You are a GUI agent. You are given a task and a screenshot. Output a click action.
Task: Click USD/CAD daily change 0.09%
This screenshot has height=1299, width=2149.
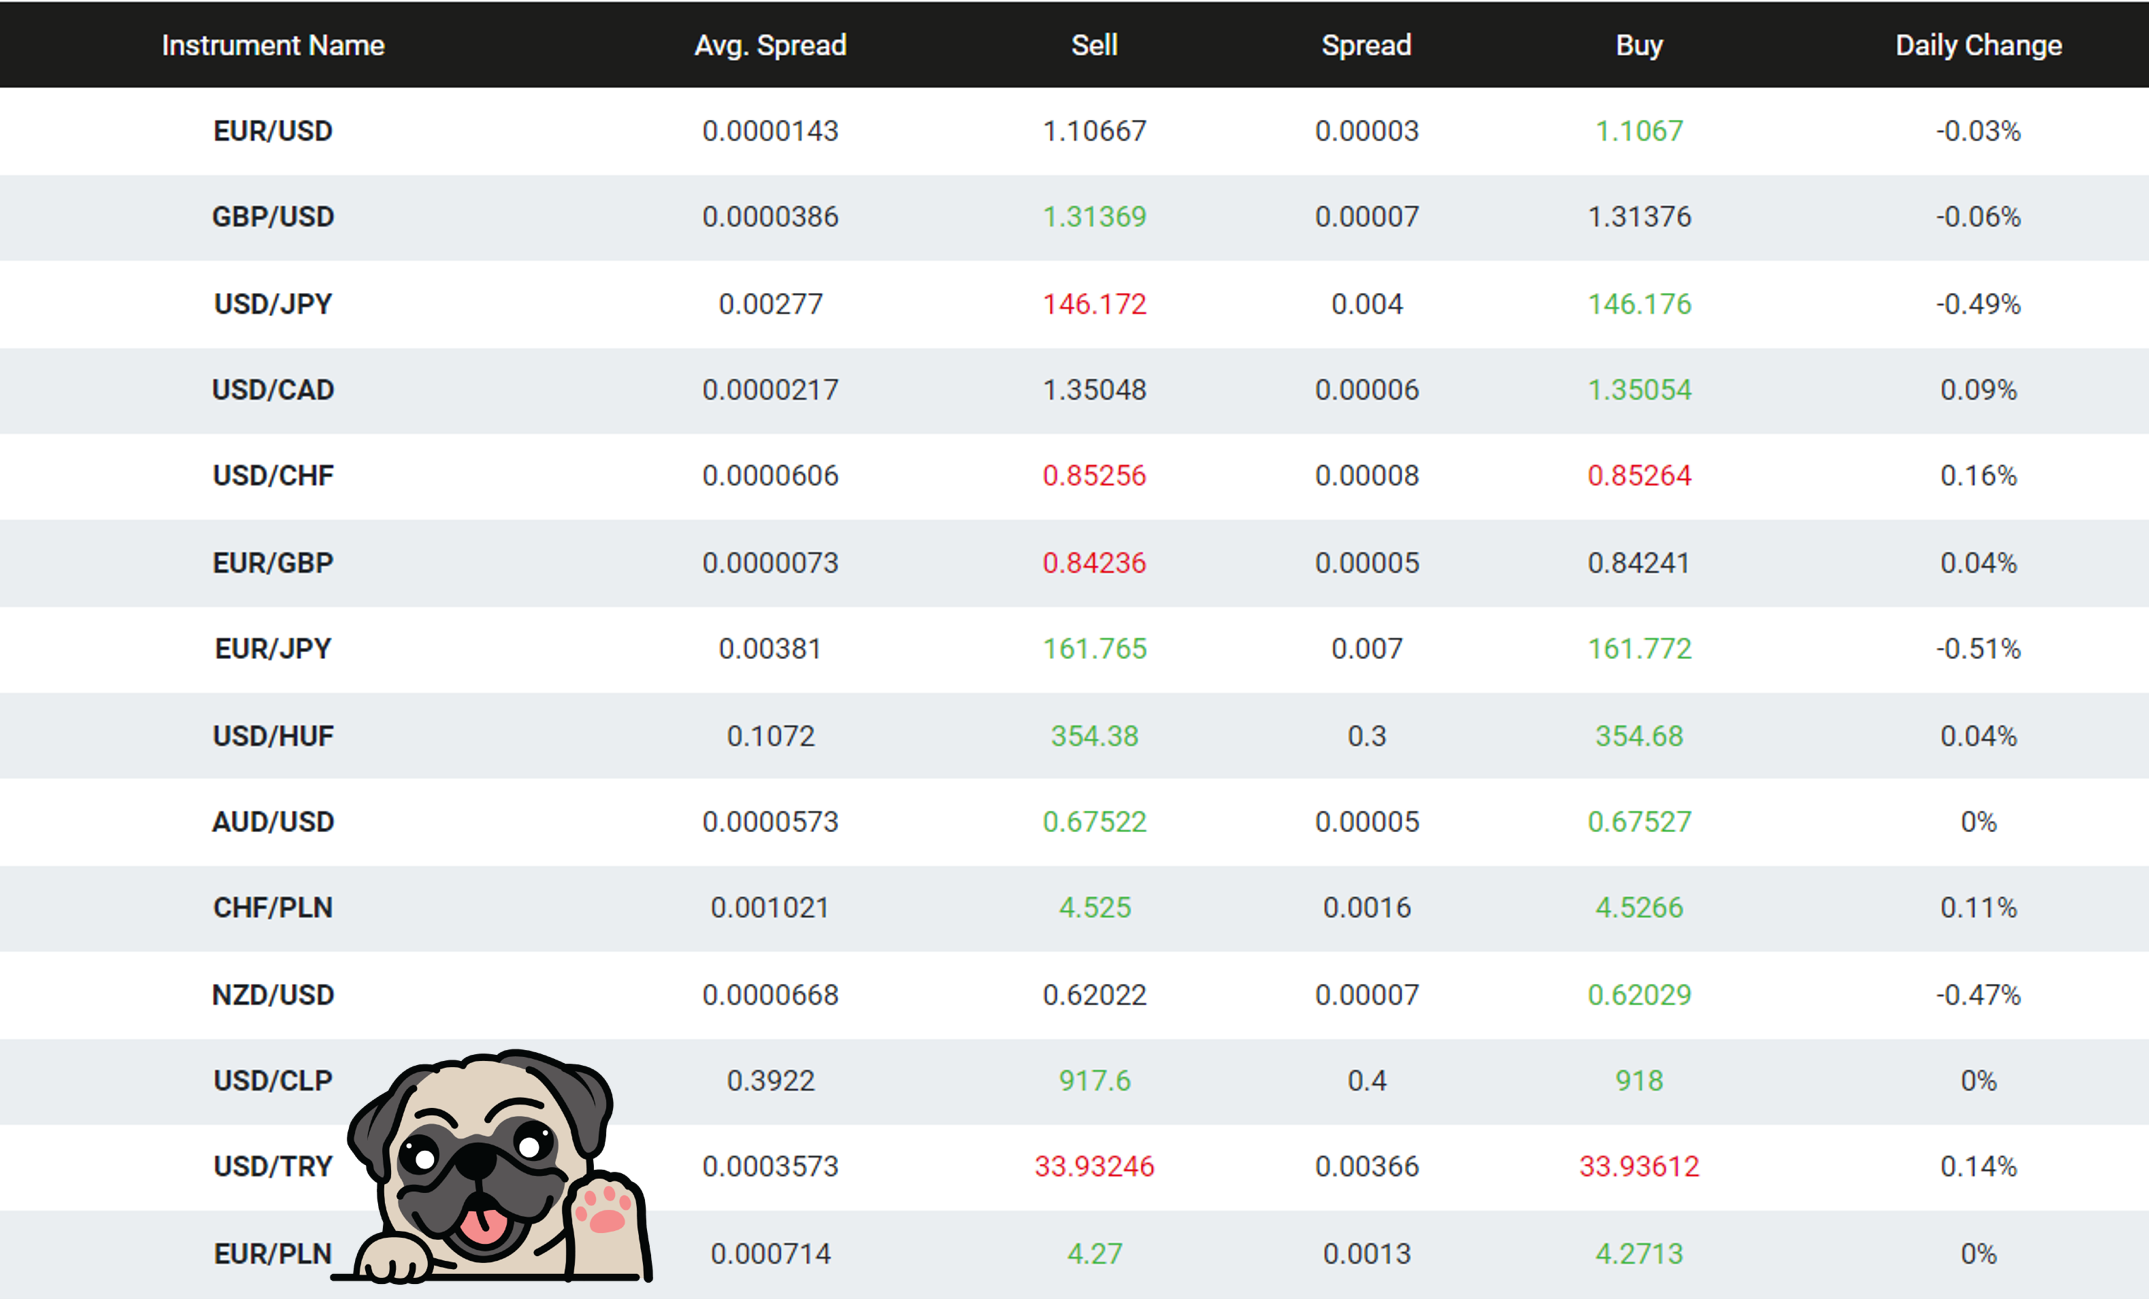click(1978, 390)
